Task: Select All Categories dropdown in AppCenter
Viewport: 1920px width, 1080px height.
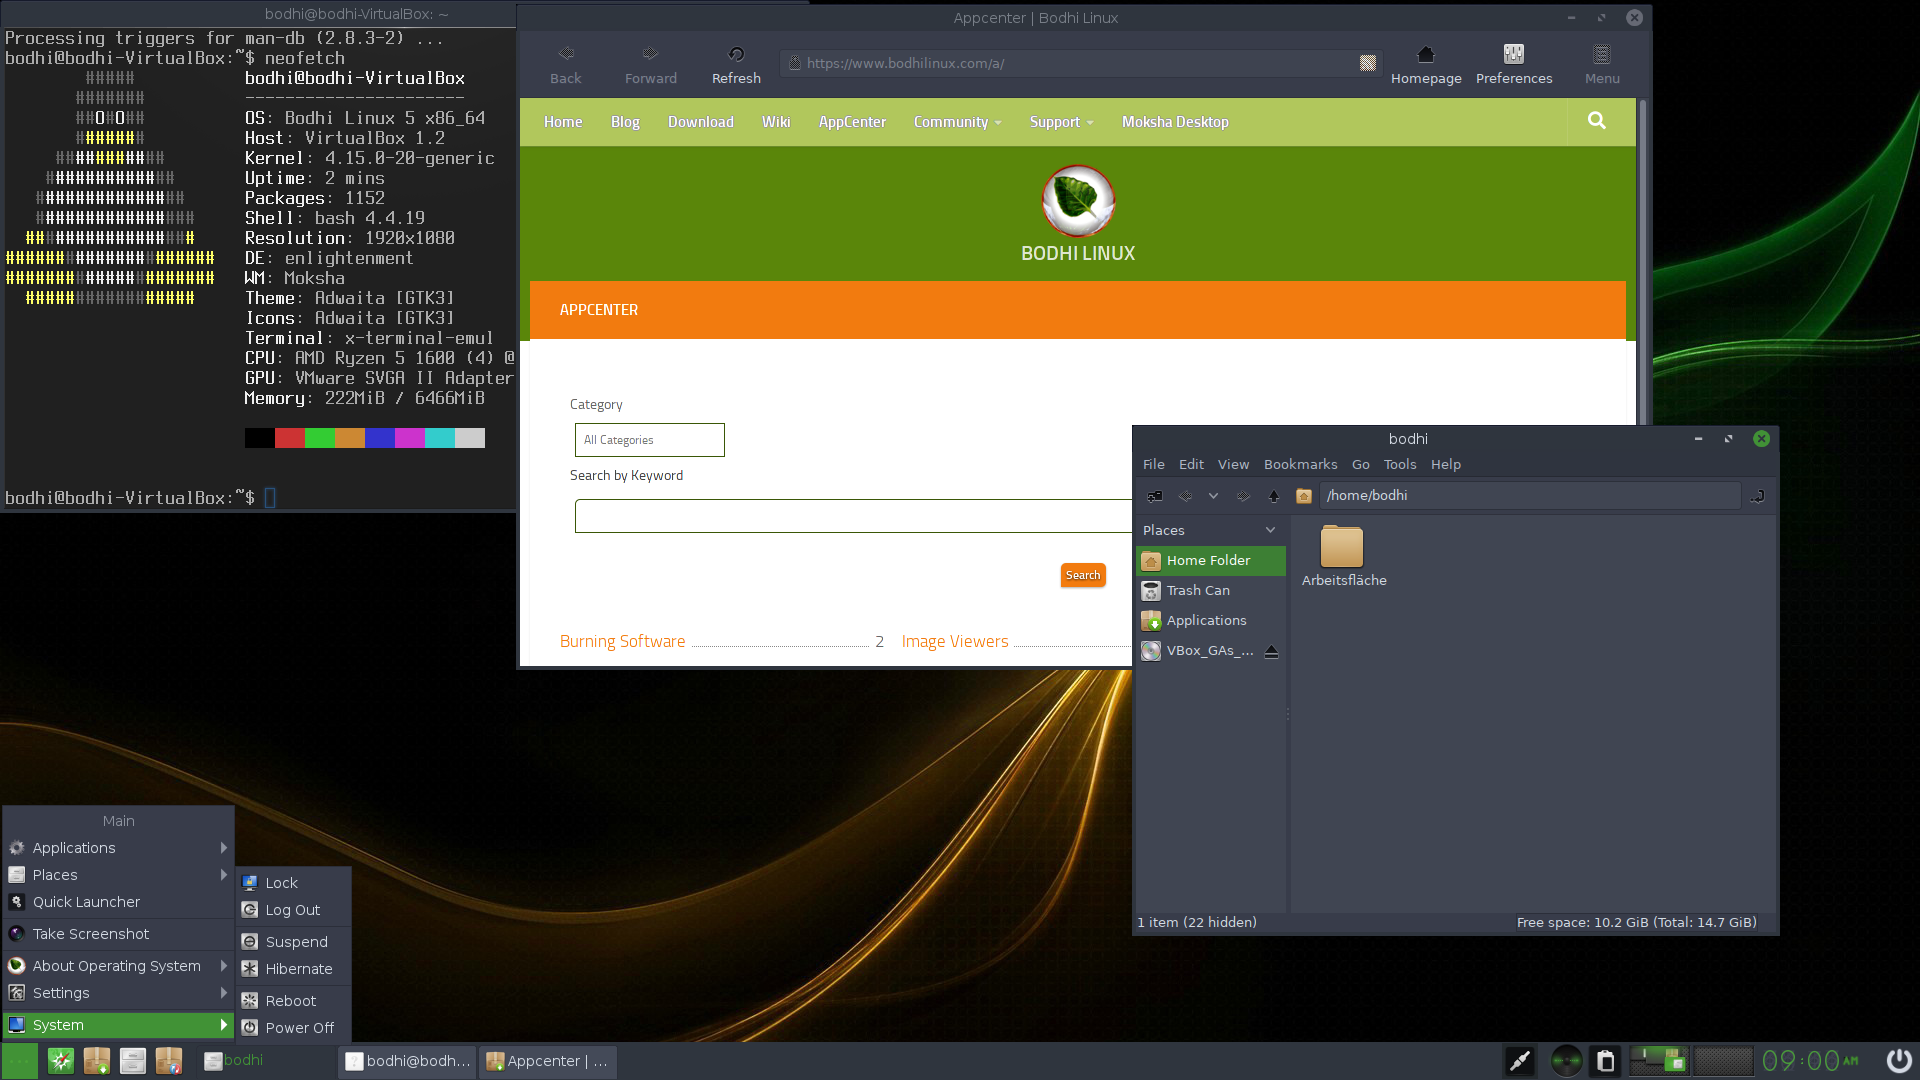Action: (x=650, y=439)
